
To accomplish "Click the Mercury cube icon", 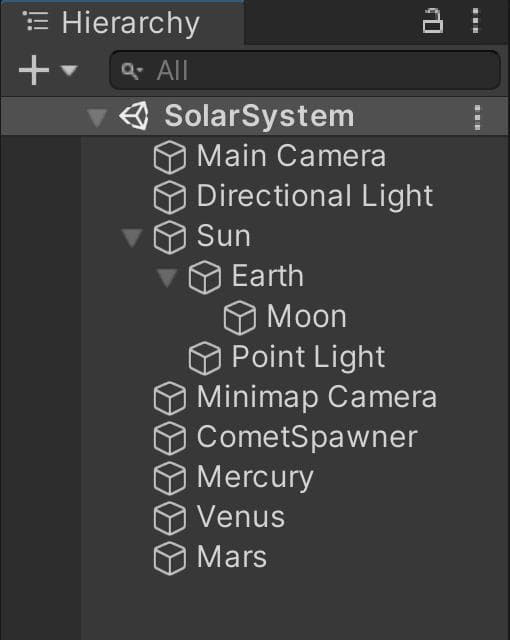I will 170,478.
